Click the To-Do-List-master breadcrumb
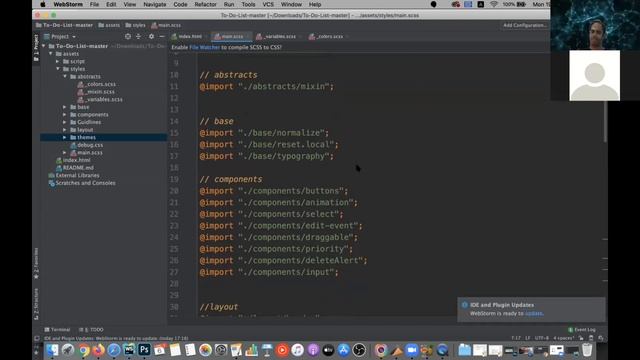This screenshot has width=640, height=360. pos(64,25)
